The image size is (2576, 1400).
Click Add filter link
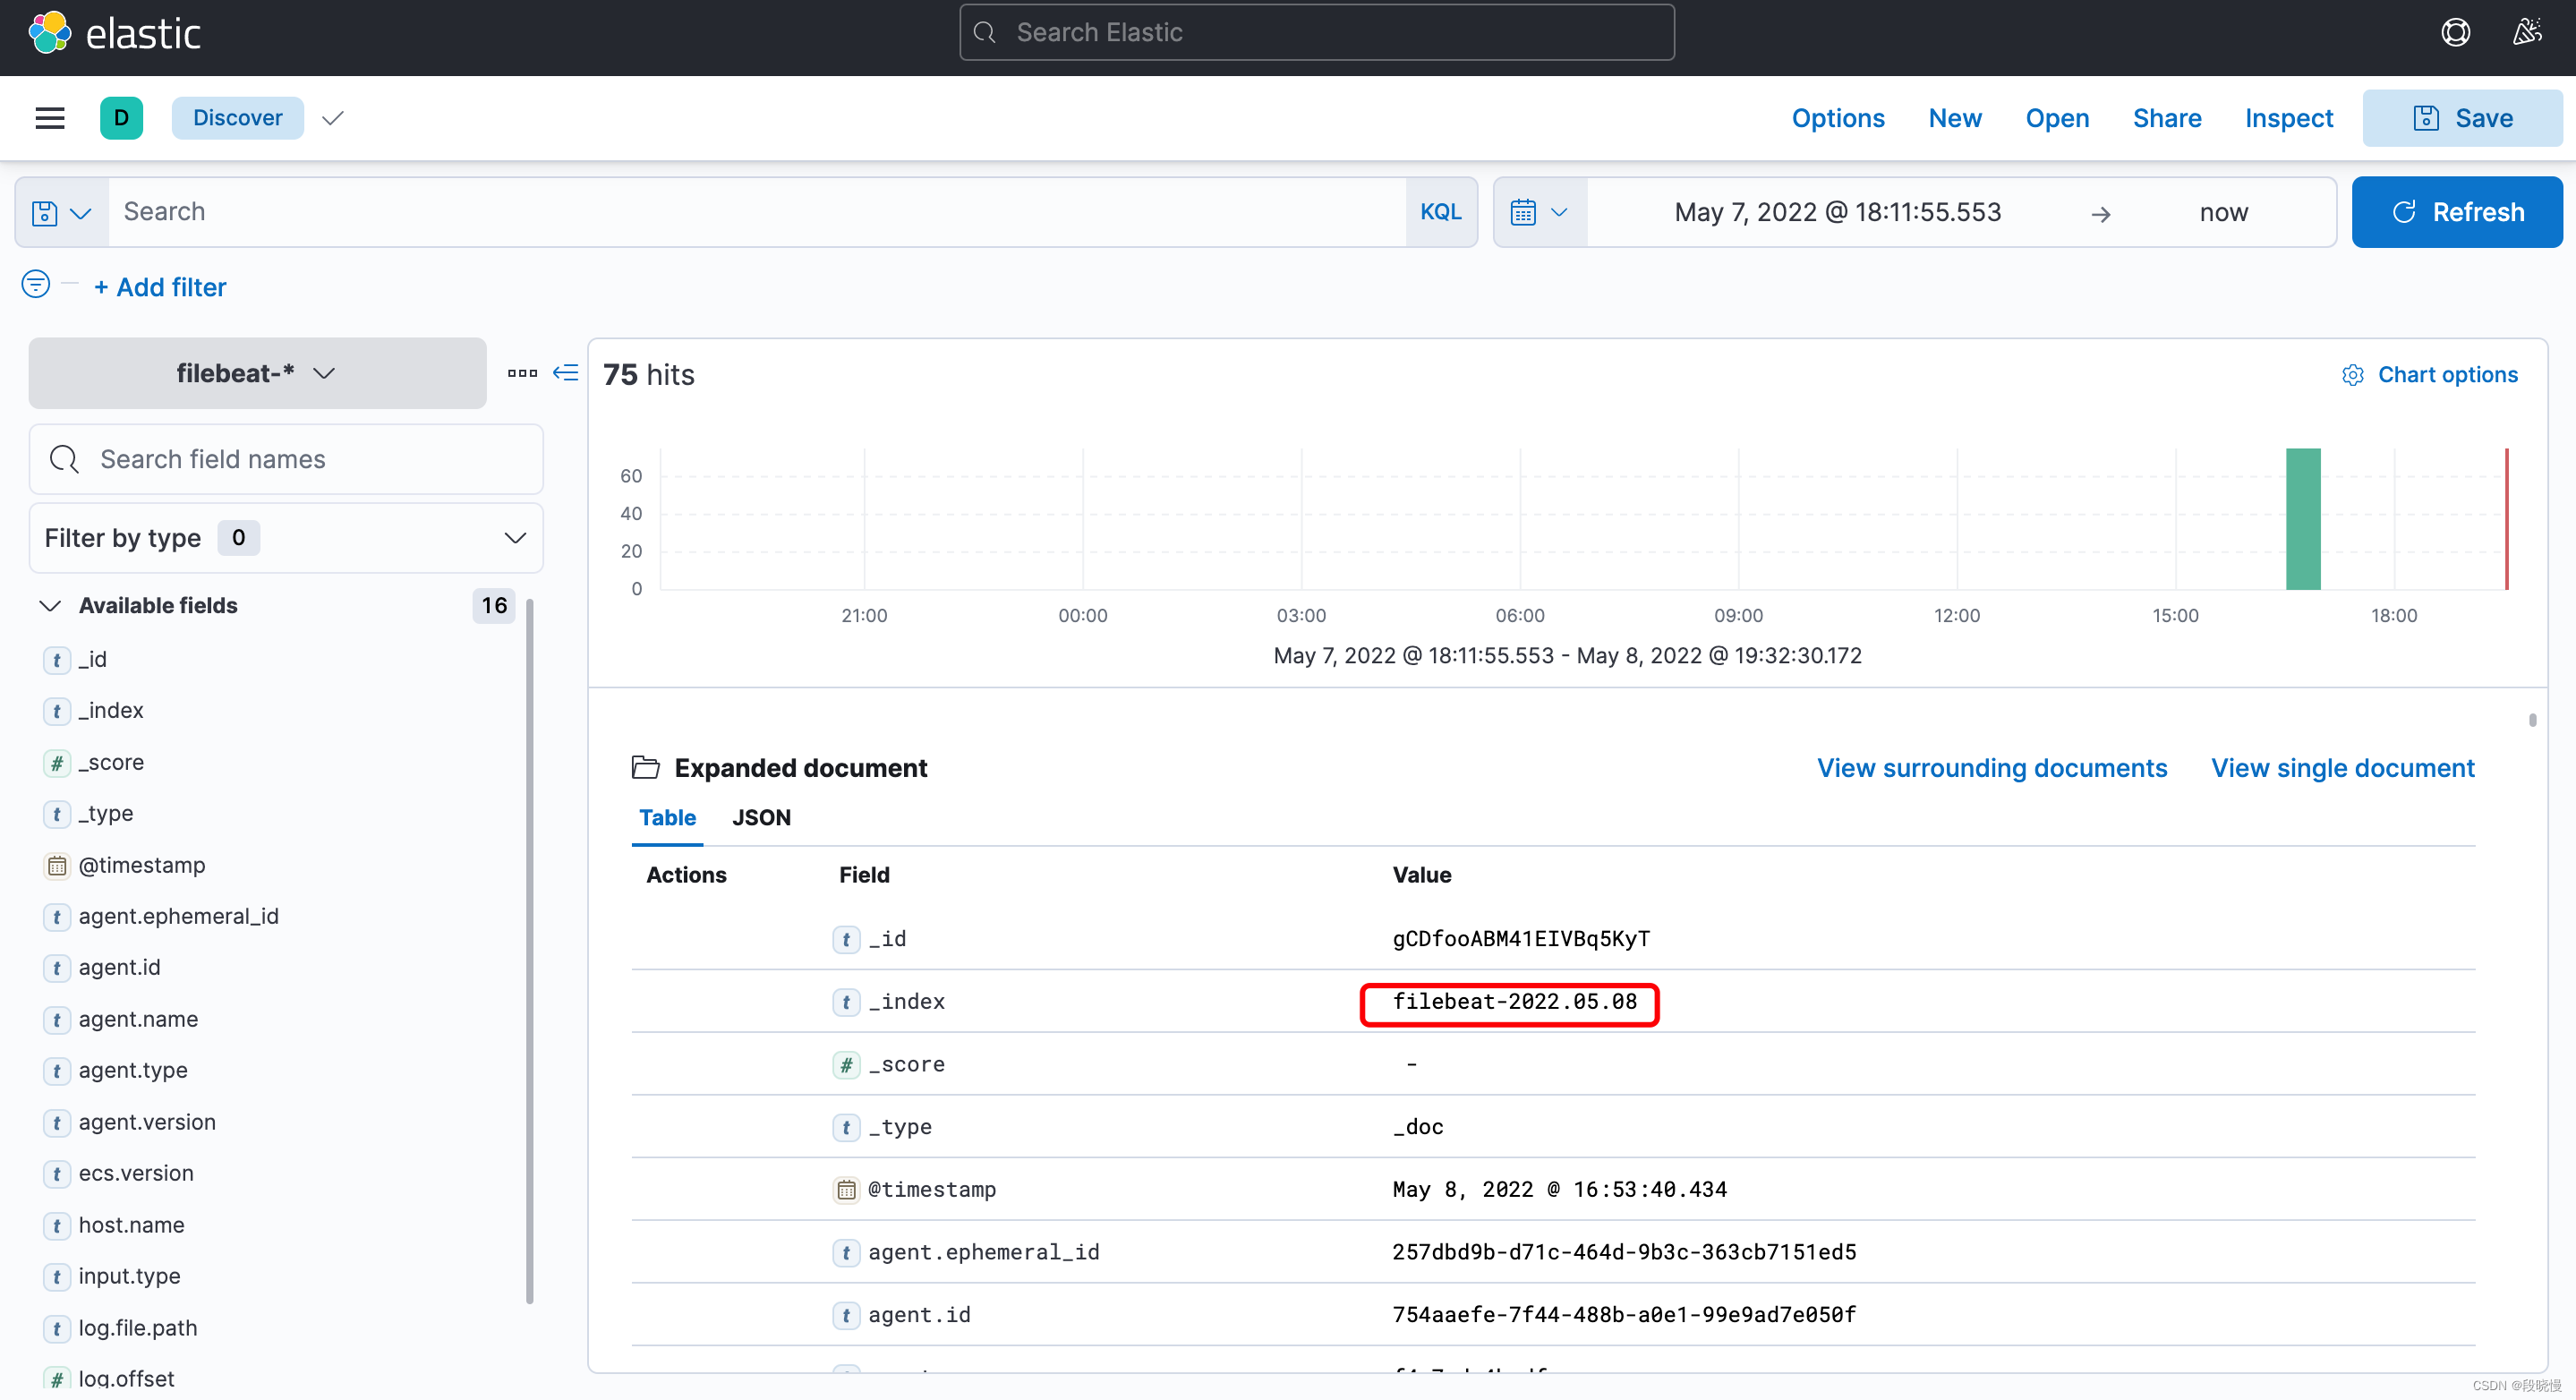click(160, 287)
